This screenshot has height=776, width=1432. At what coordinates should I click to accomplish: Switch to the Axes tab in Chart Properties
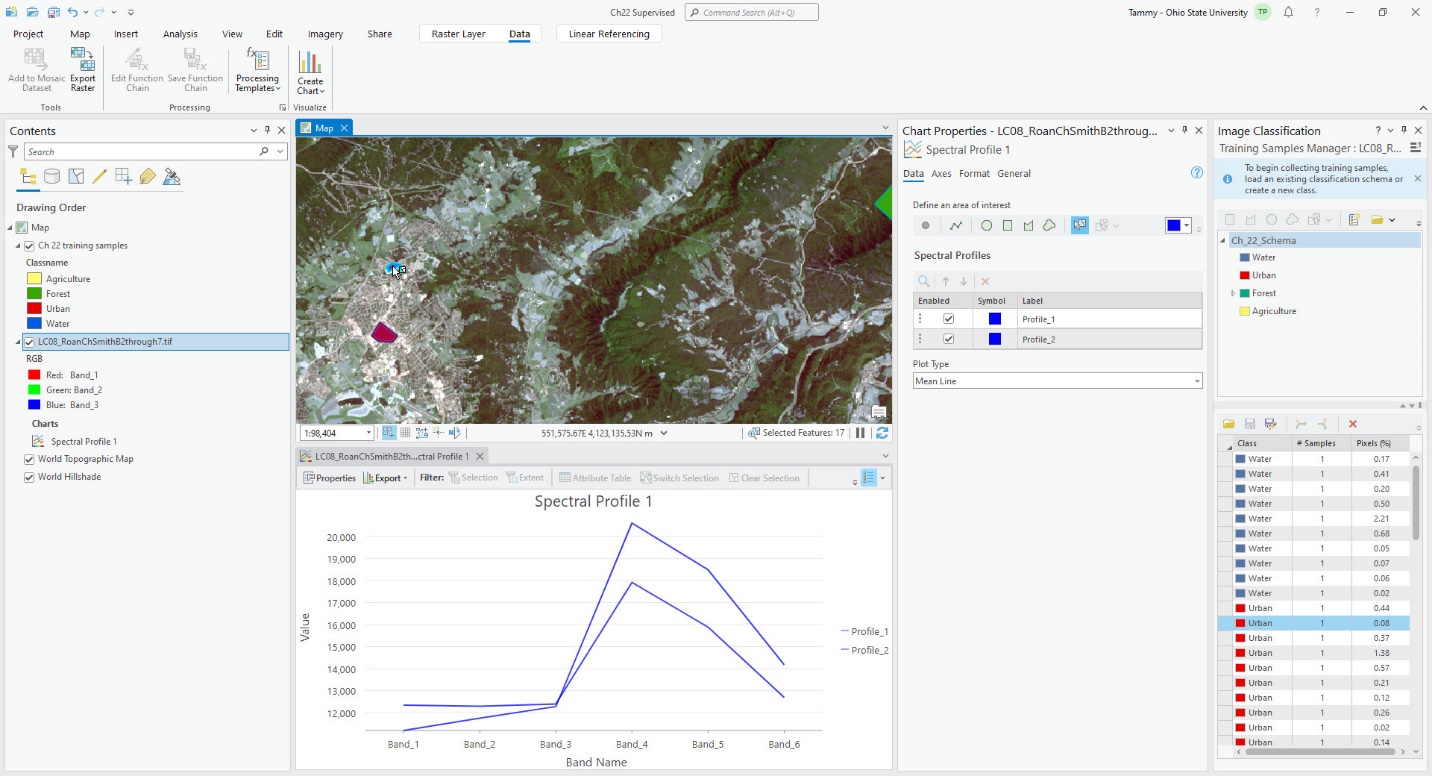(x=941, y=173)
